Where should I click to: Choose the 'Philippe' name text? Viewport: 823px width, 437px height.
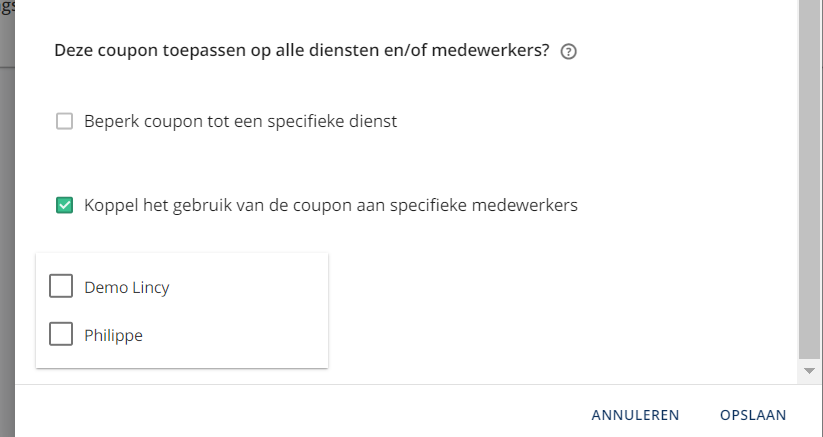[x=113, y=335]
